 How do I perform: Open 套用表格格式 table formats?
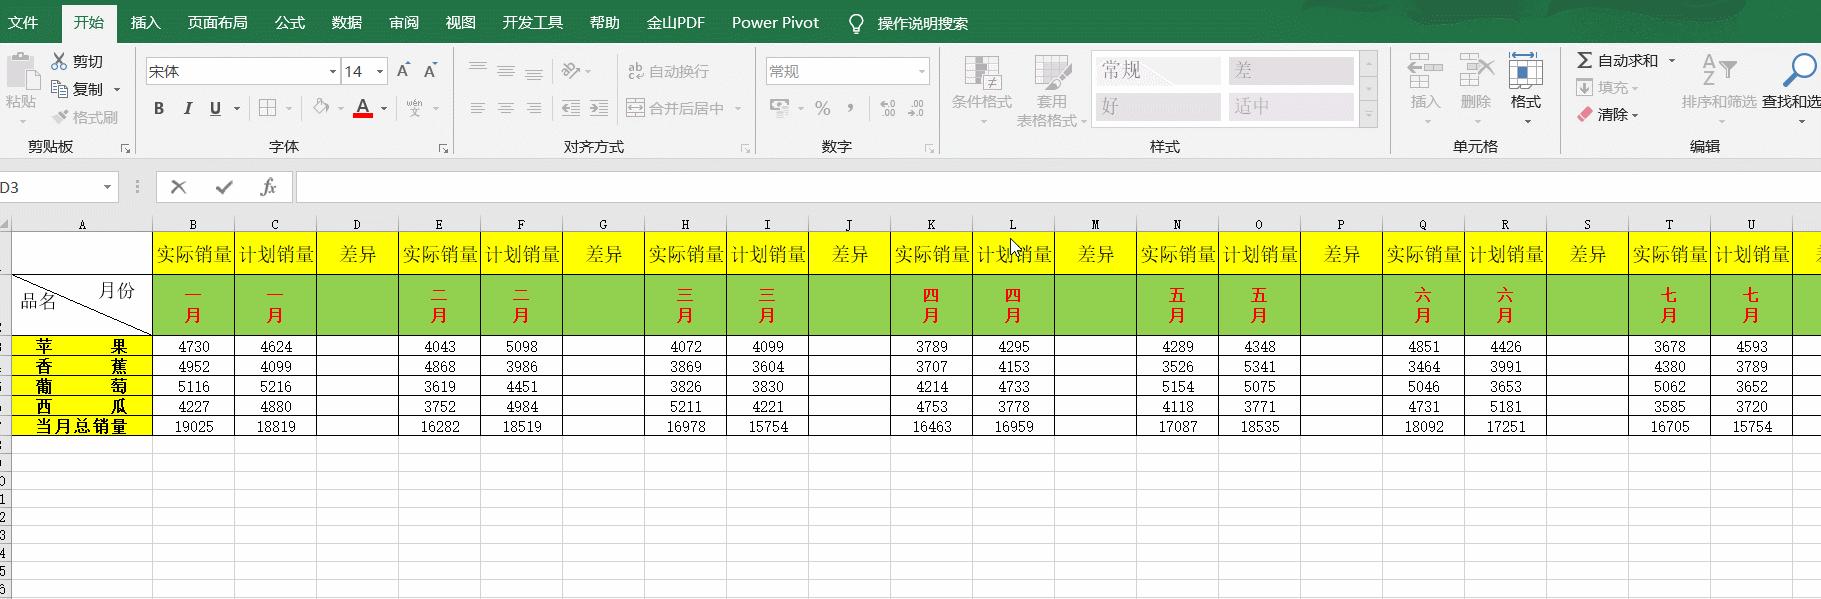(1052, 90)
